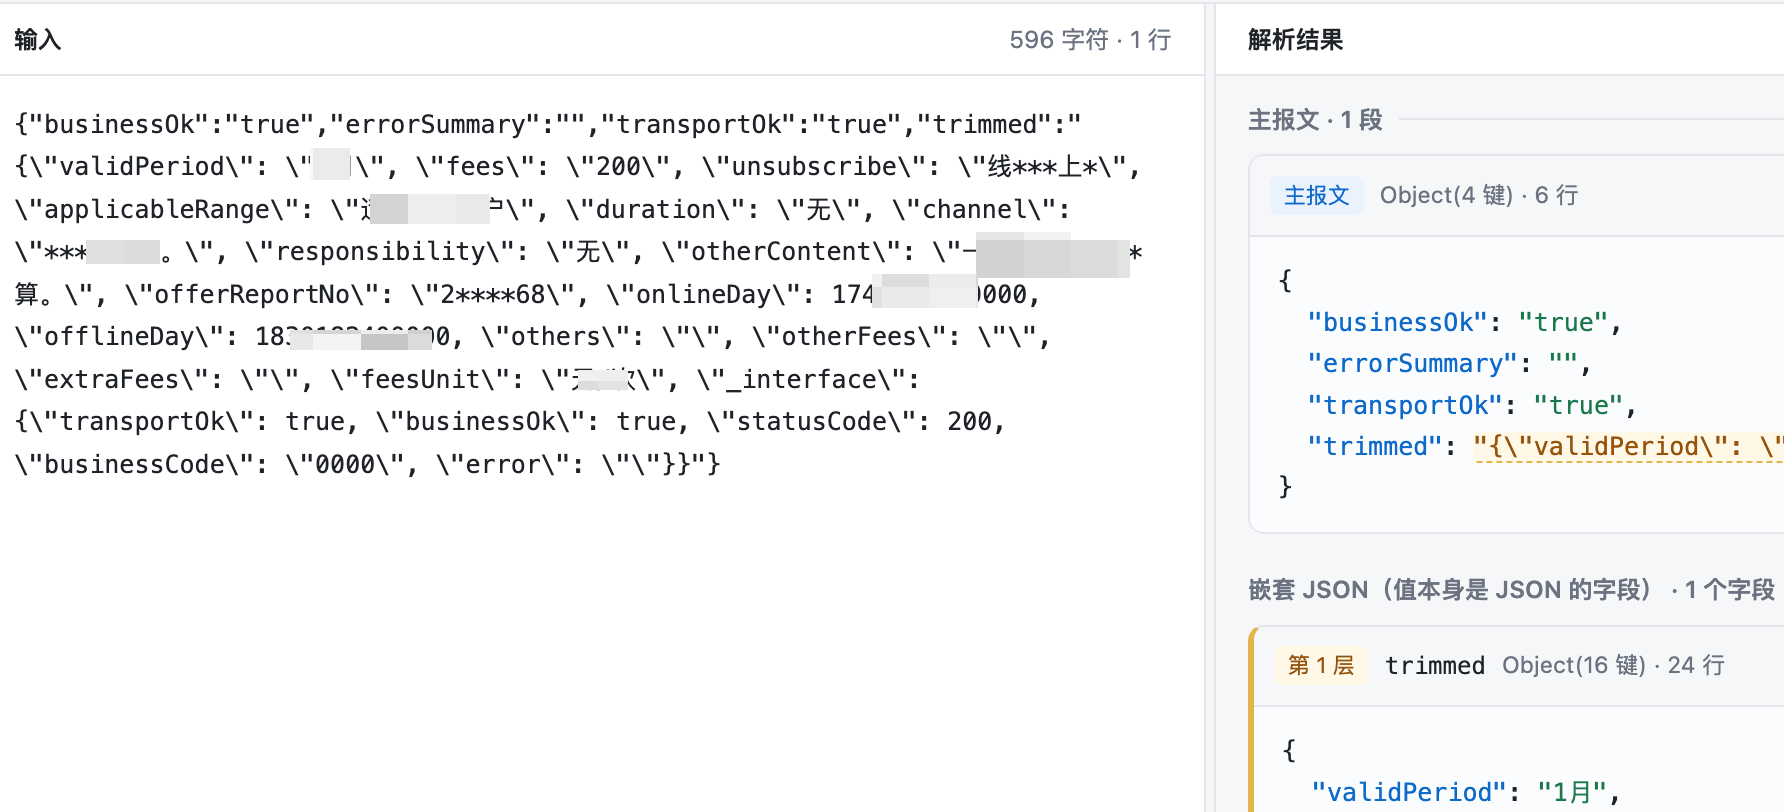The image size is (1784, 812).
Task: Select the '第 1 层' level badge
Action: (1321, 665)
